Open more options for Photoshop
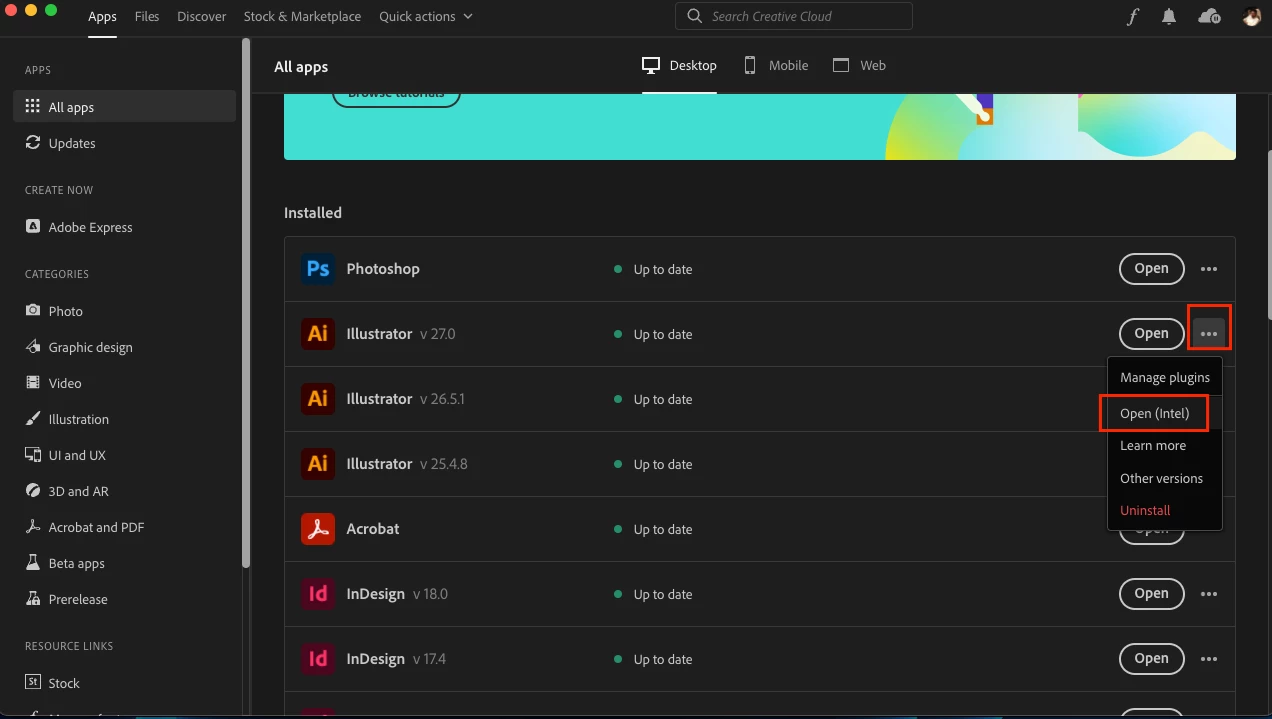This screenshot has height=719, width=1272. coord(1209,269)
